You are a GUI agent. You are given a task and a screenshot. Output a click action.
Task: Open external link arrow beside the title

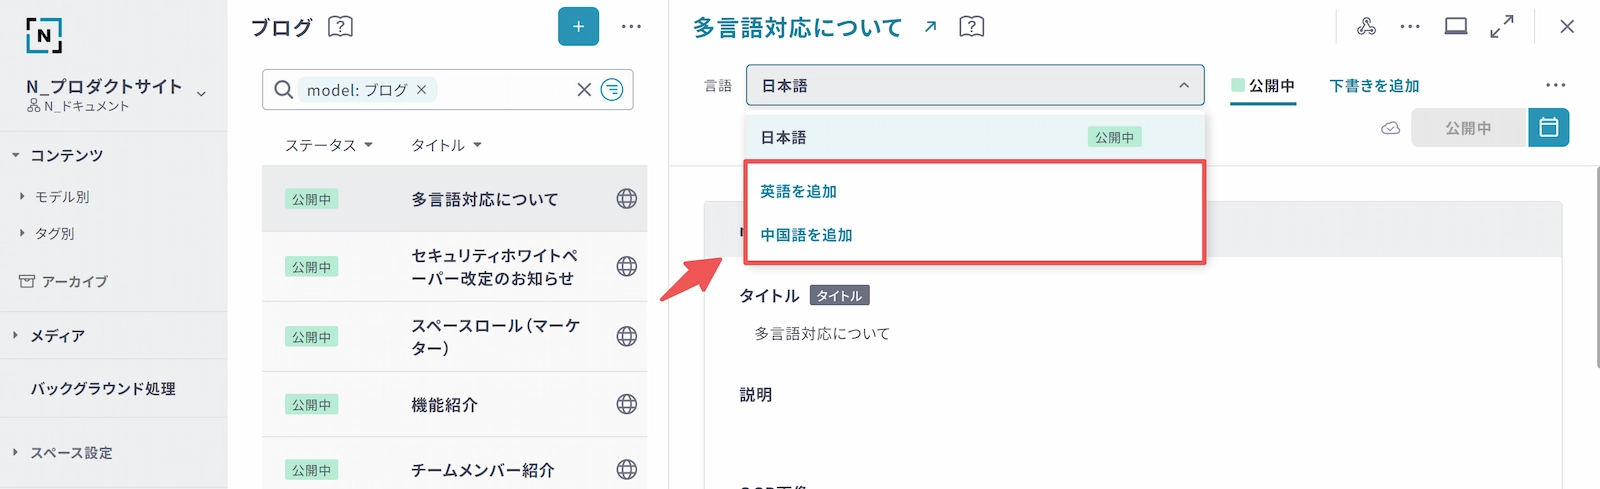click(x=931, y=27)
